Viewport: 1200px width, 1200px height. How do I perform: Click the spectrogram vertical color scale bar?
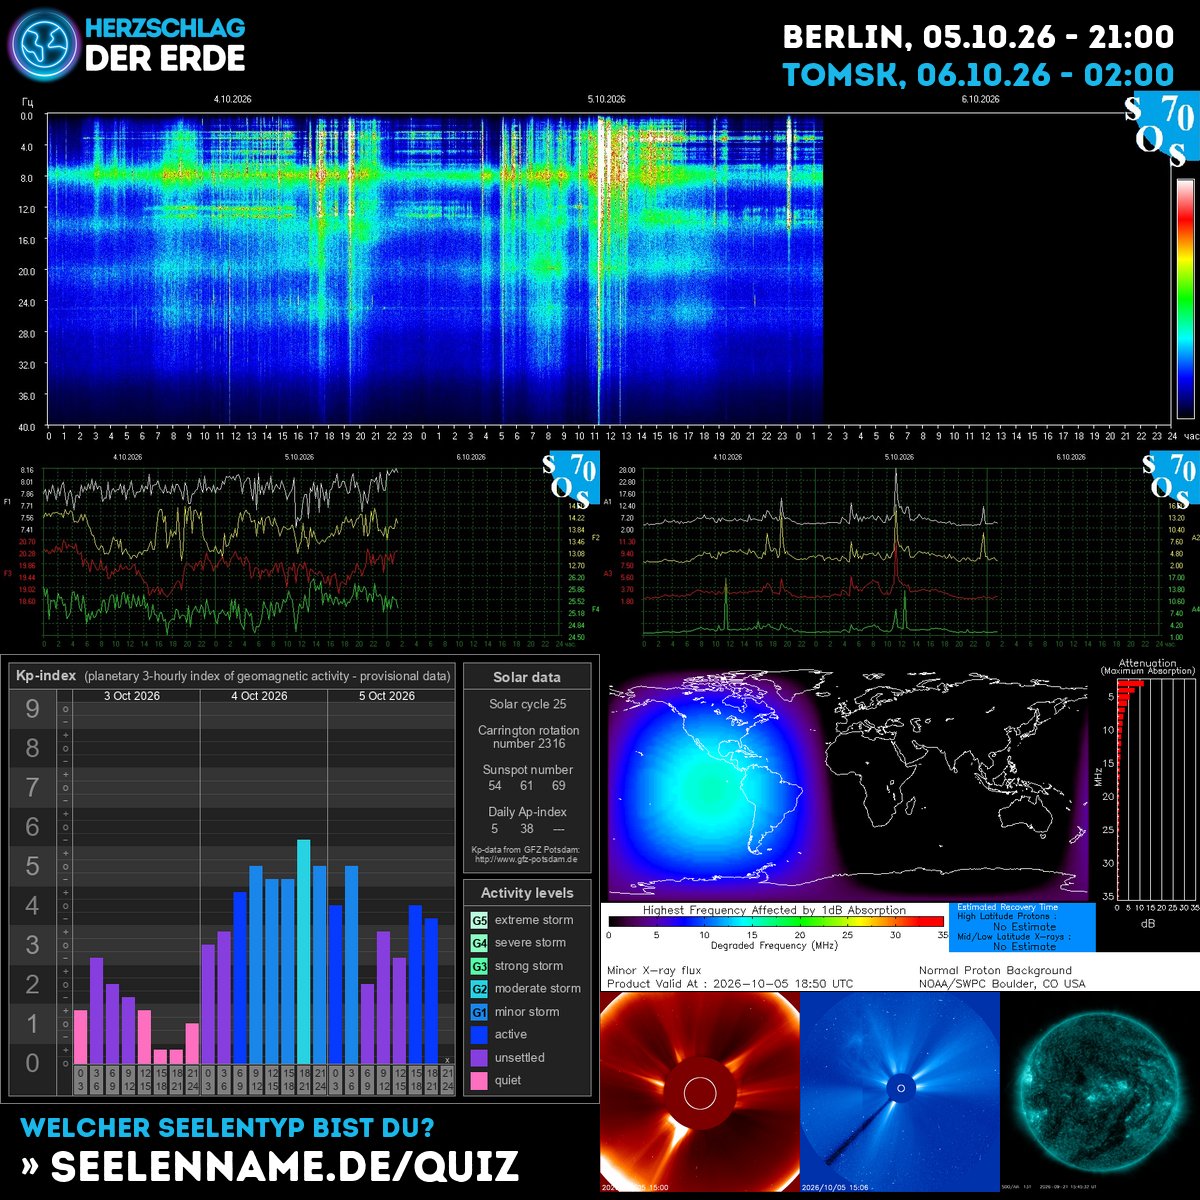pos(1185,298)
